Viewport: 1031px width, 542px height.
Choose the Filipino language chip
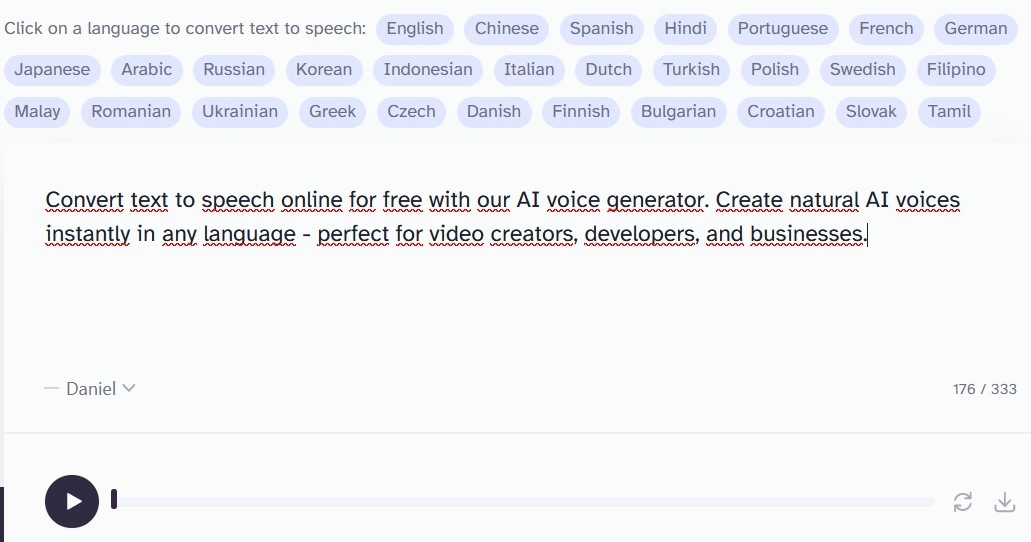point(956,70)
